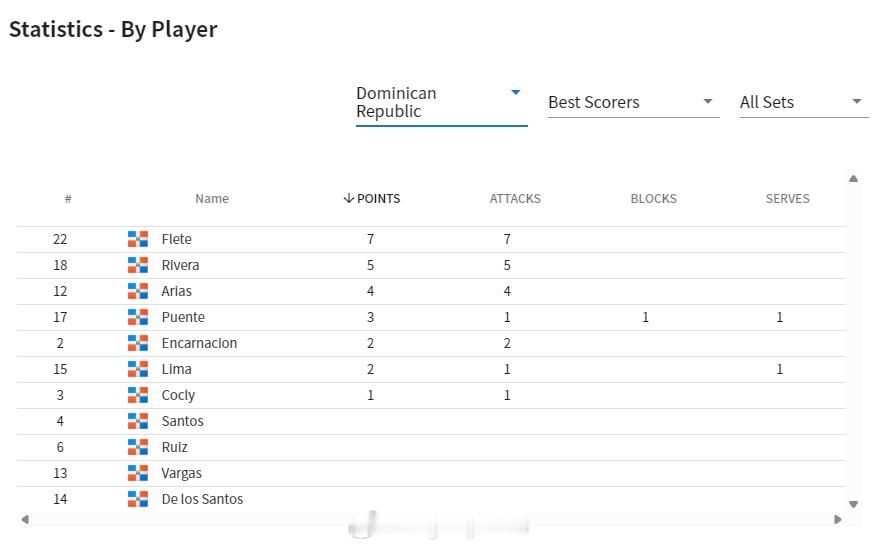Click the Name column header

(x=212, y=199)
